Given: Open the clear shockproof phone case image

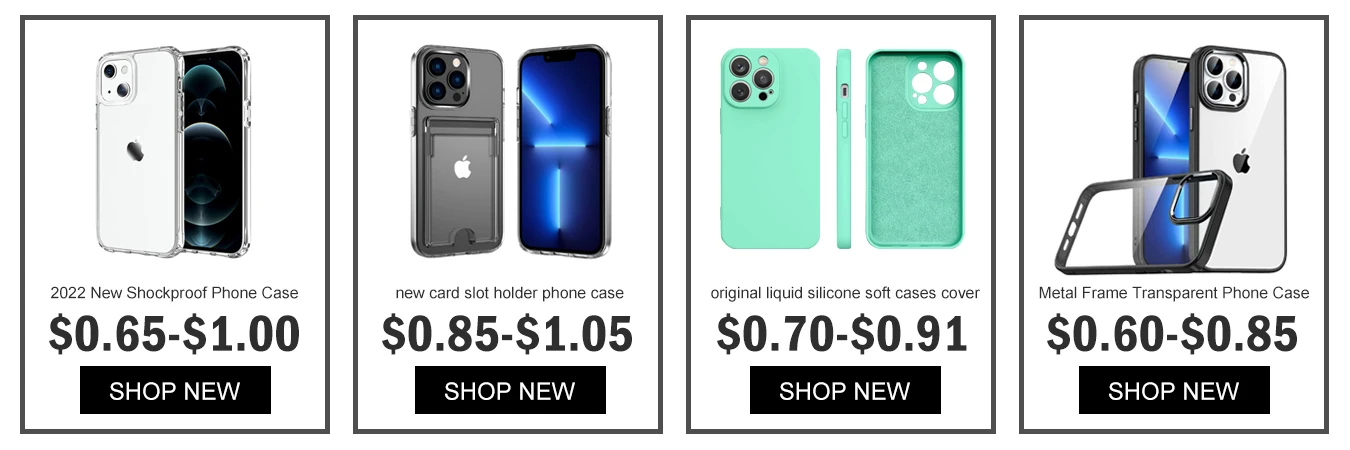Looking at the screenshot, I should pos(174,151).
